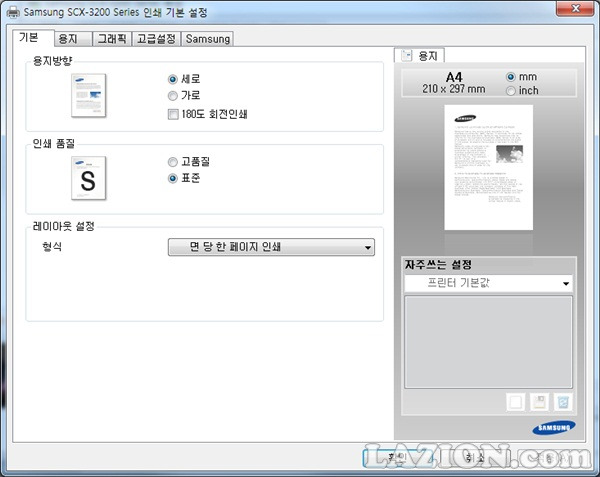
Task: Click the 형식 label
Action: 52,247
